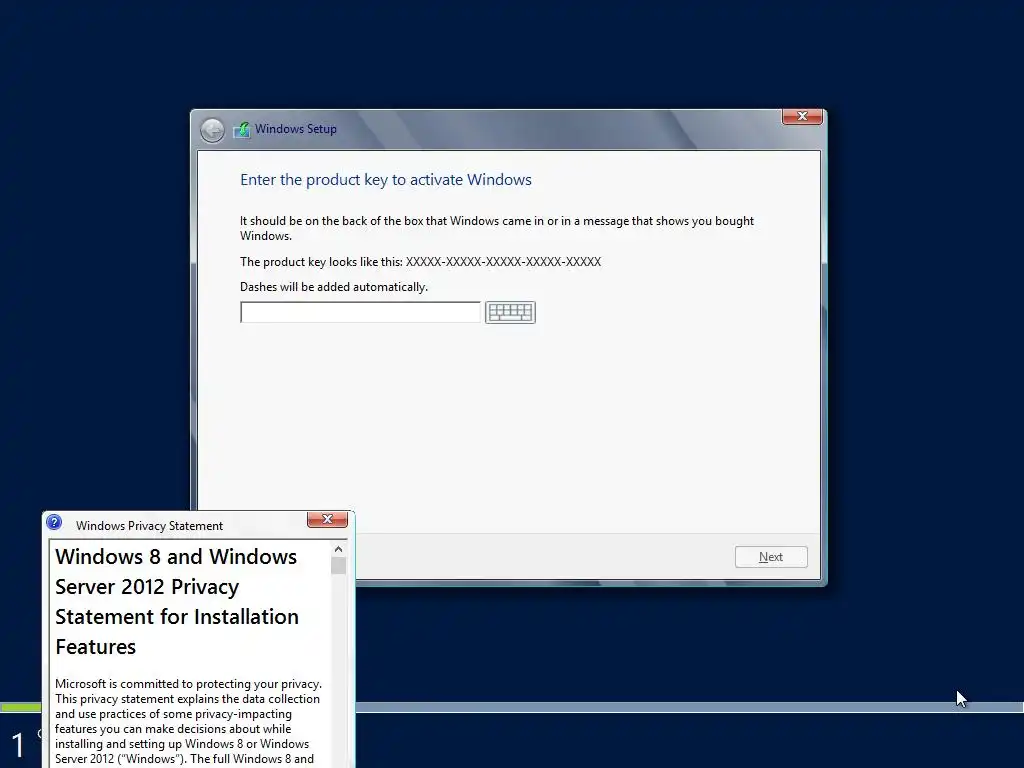The width and height of the screenshot is (1024, 768).
Task: Click the privacy statement scrollbar thumb
Action: 338,566
